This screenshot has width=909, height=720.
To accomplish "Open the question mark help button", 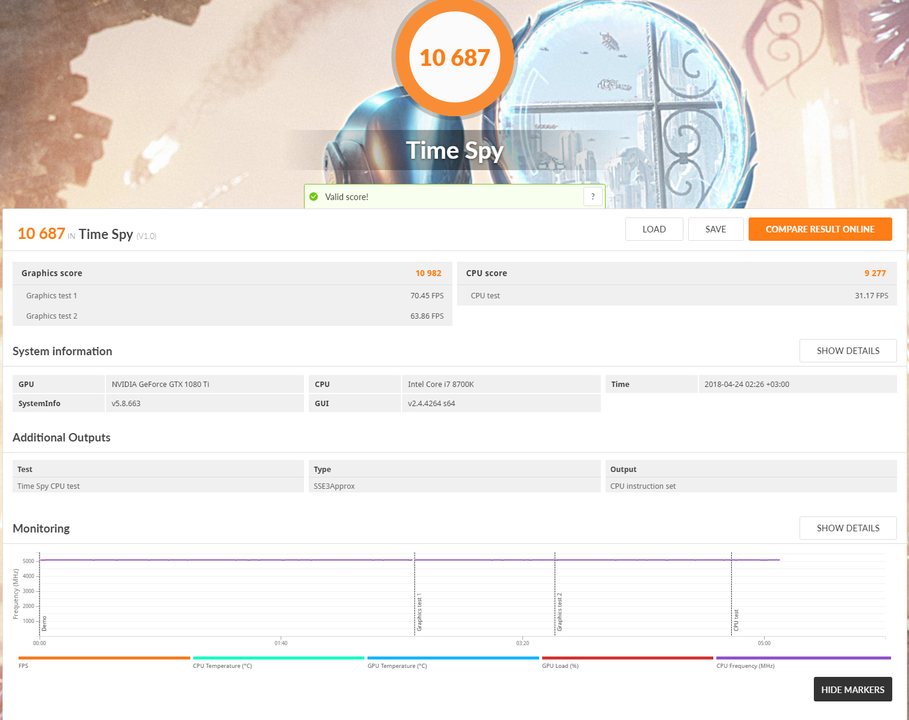I will click(x=592, y=197).
